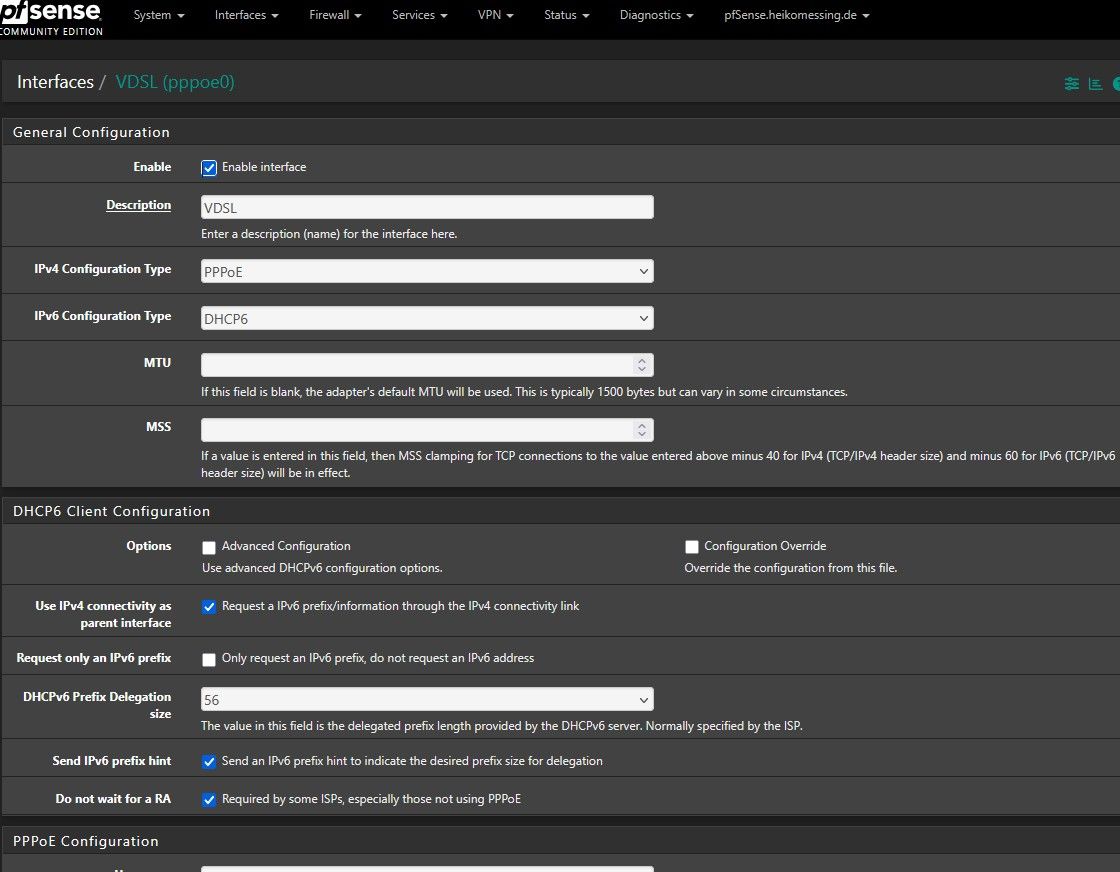Enable the Configuration Override checkbox

coord(691,547)
